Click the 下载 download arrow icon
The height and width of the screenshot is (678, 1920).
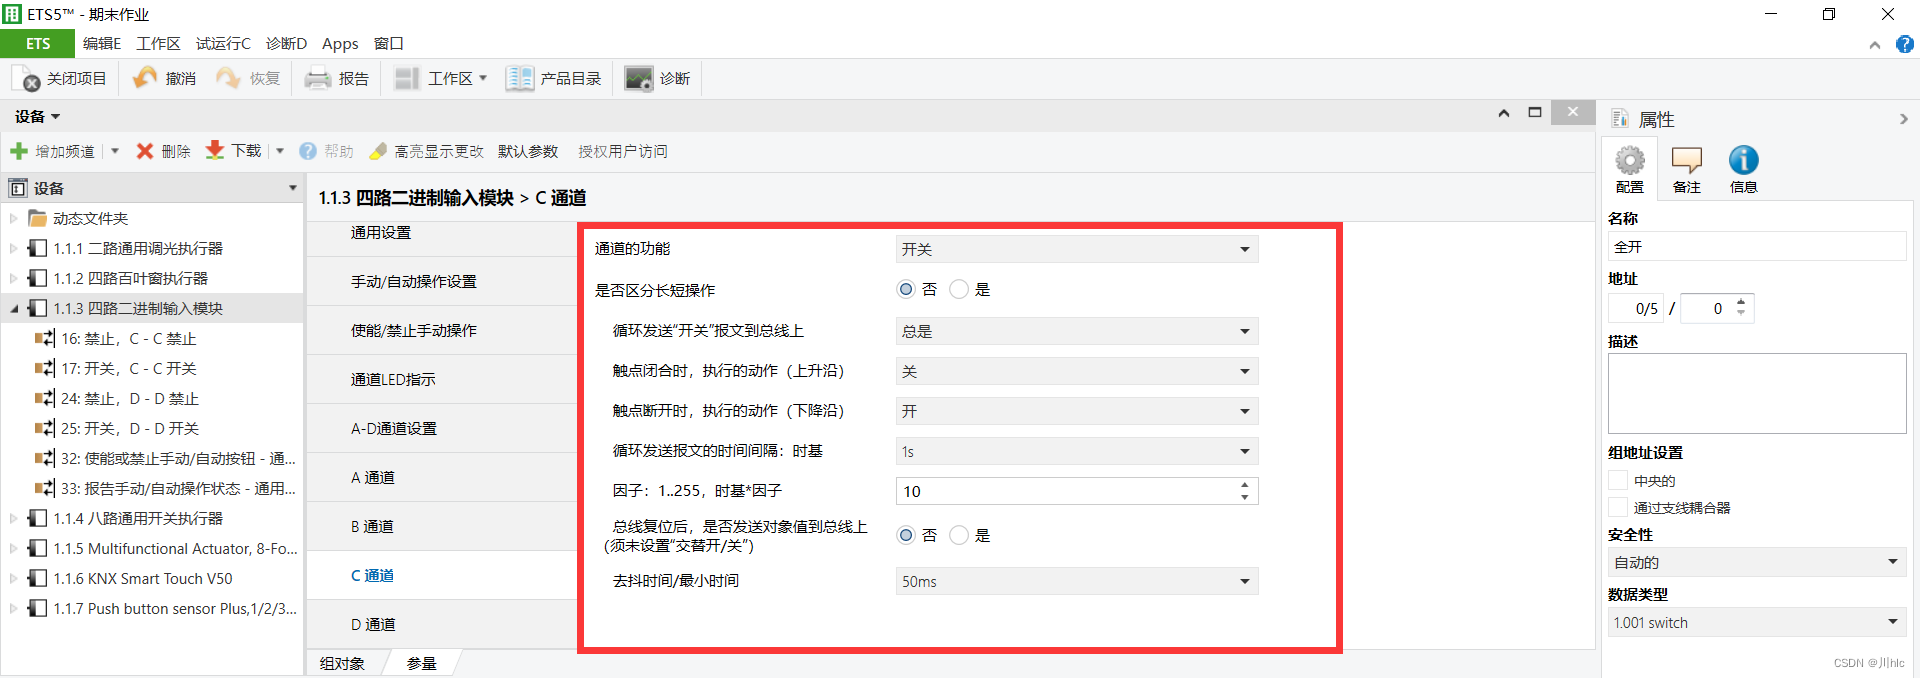pyautogui.click(x=215, y=151)
